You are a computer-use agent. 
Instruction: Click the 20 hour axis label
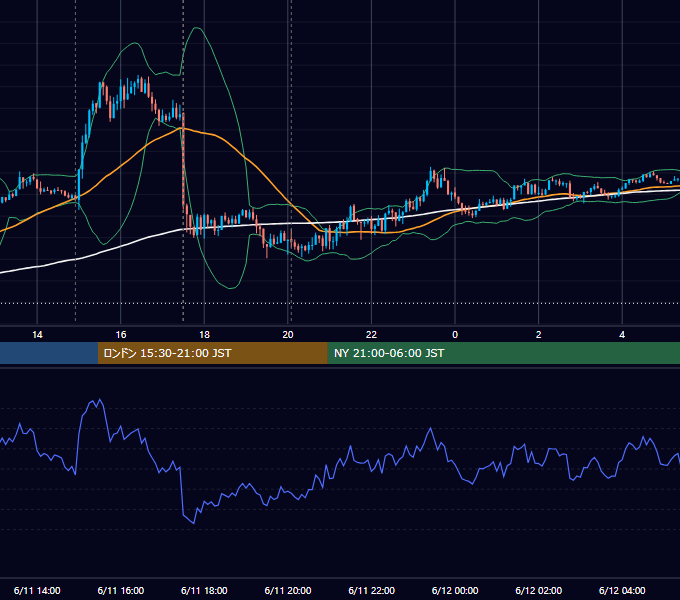288,335
